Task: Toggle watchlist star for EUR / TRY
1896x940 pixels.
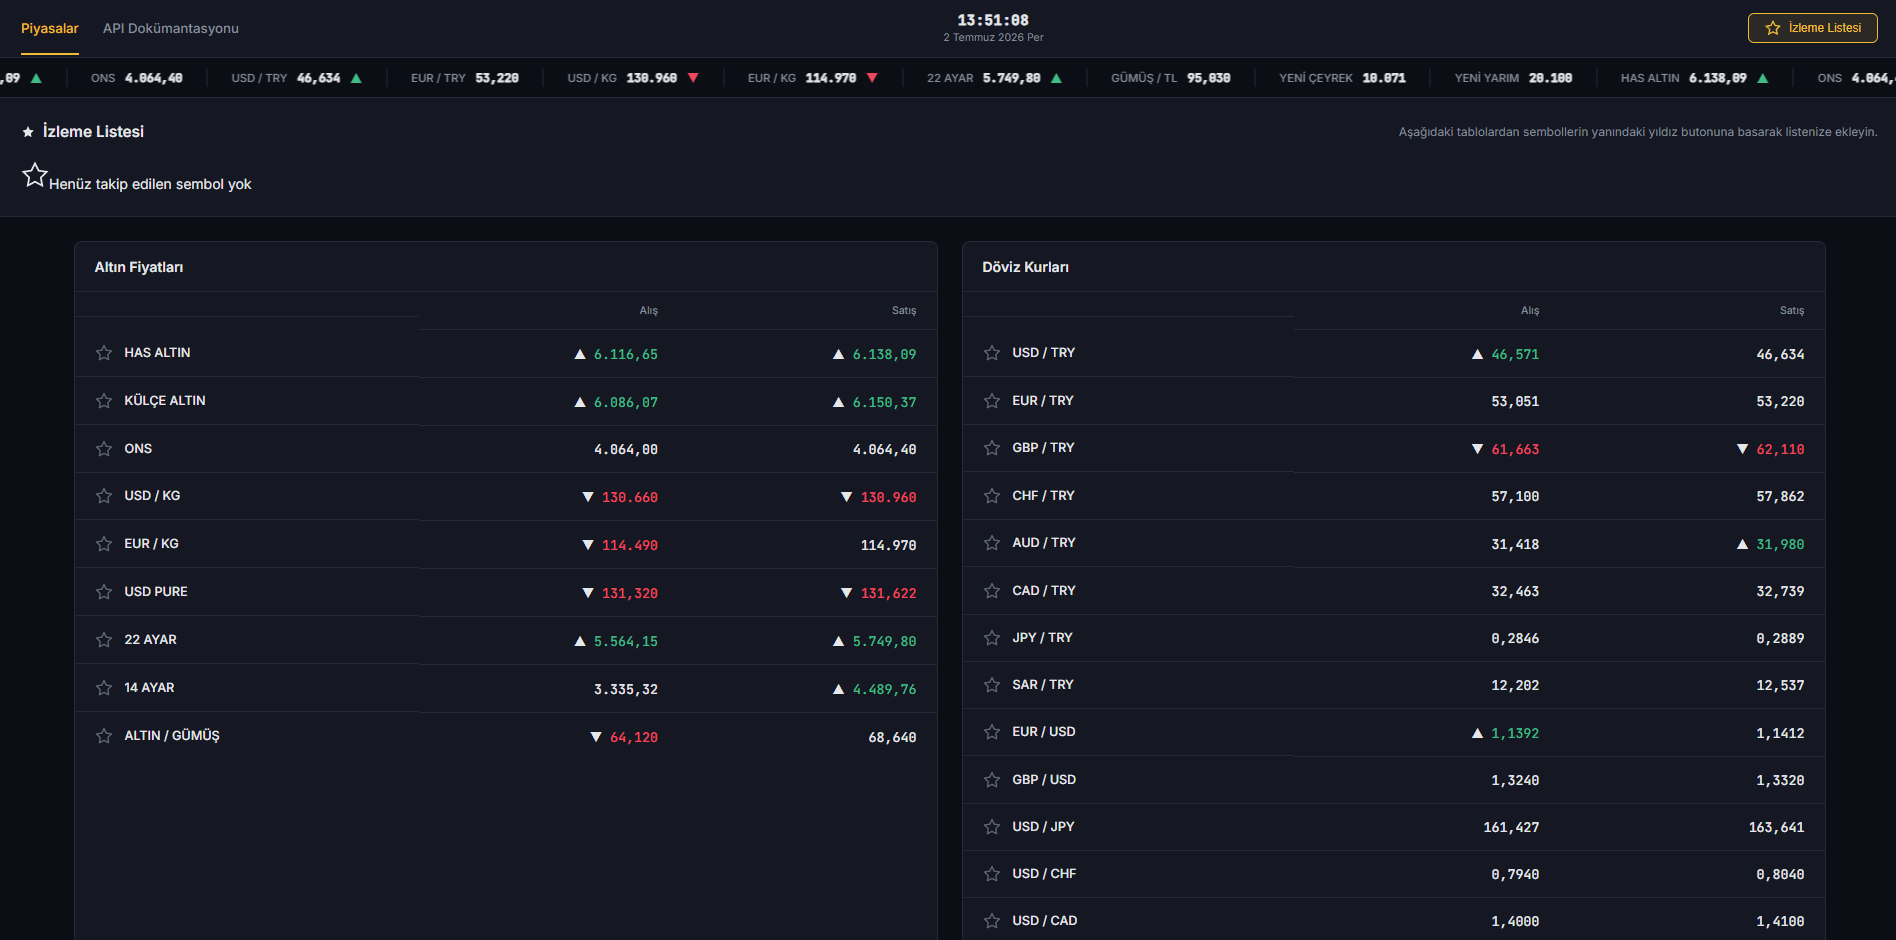Action: point(992,401)
